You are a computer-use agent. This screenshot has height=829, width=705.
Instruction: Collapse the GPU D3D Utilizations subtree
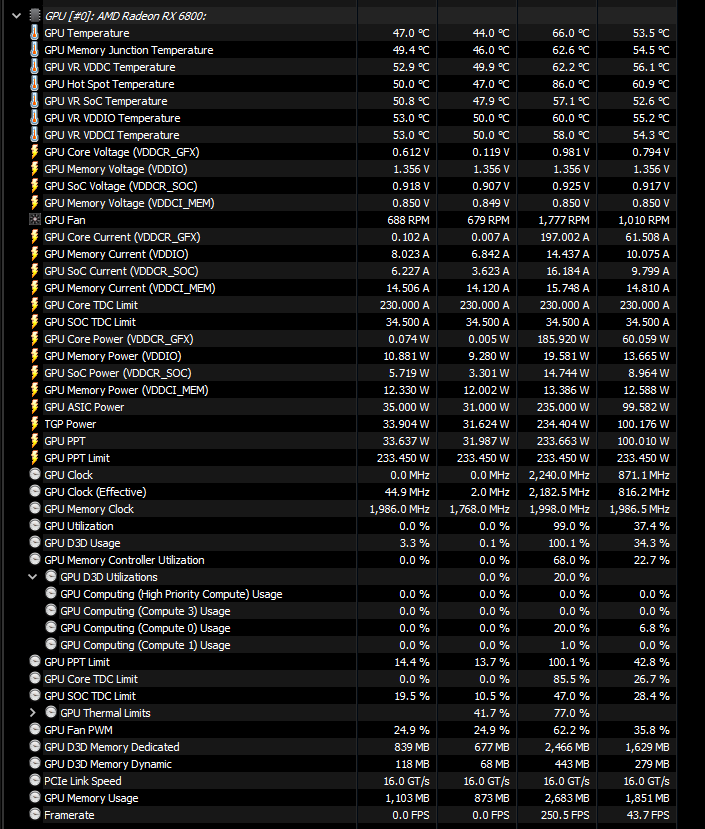coord(33,577)
